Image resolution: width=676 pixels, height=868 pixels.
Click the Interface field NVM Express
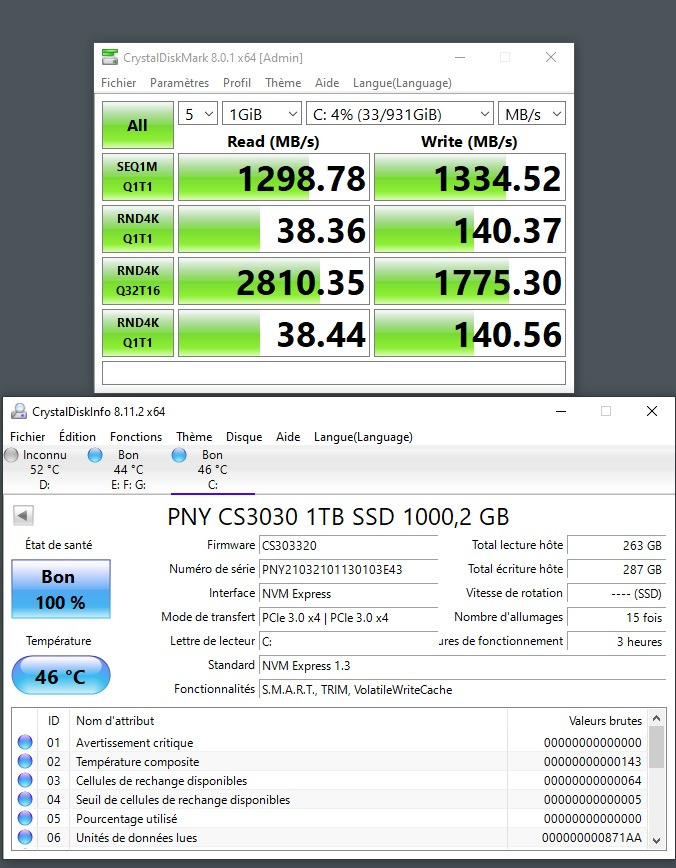(x=349, y=593)
